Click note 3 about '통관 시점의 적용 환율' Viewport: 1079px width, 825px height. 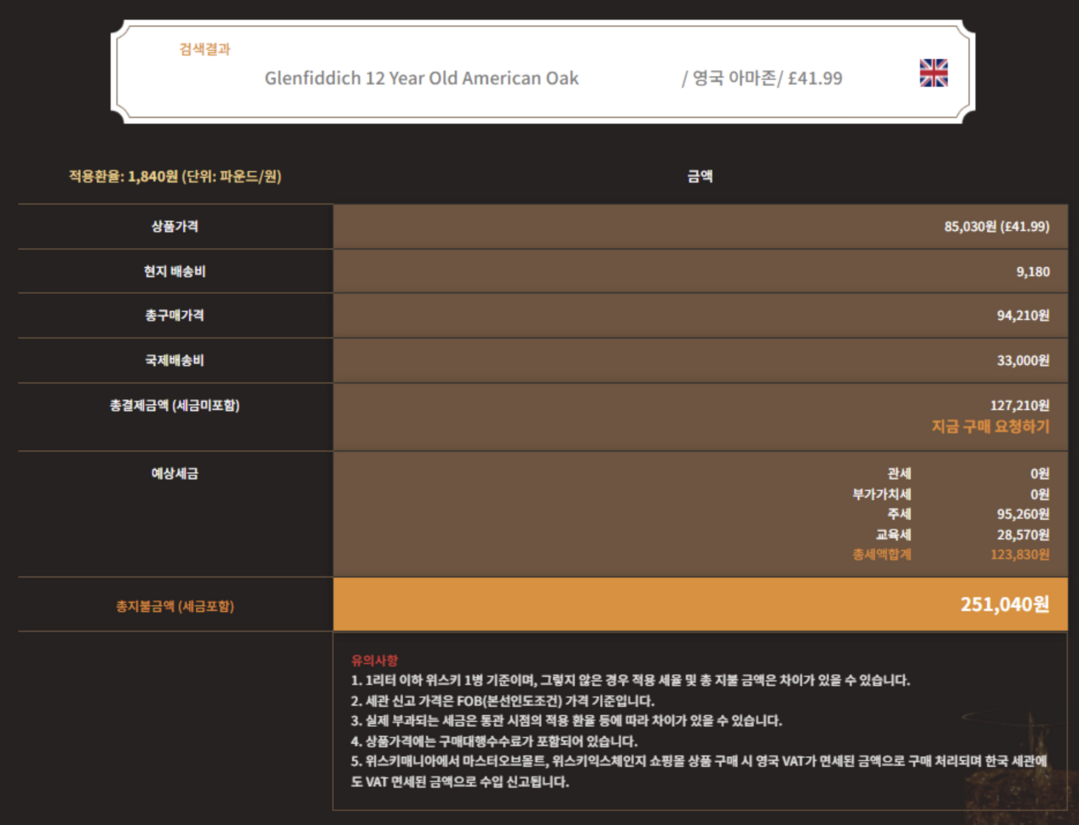point(566,721)
